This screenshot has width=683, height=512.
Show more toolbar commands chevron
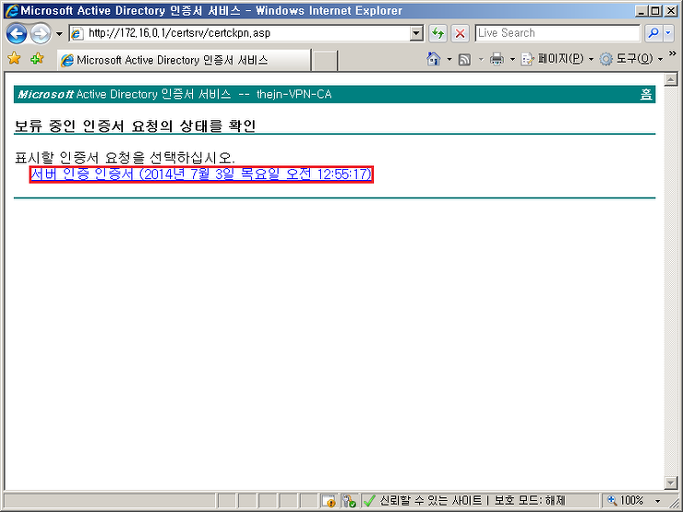click(x=672, y=54)
